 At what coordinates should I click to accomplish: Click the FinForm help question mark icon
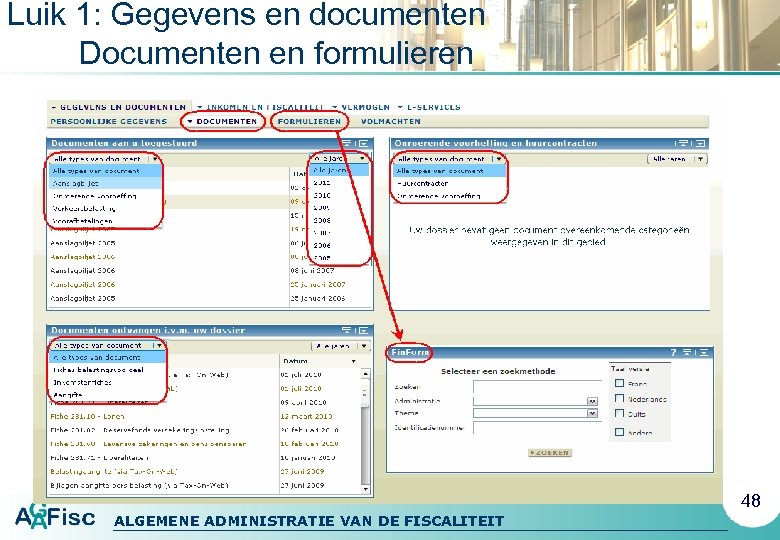[673, 352]
